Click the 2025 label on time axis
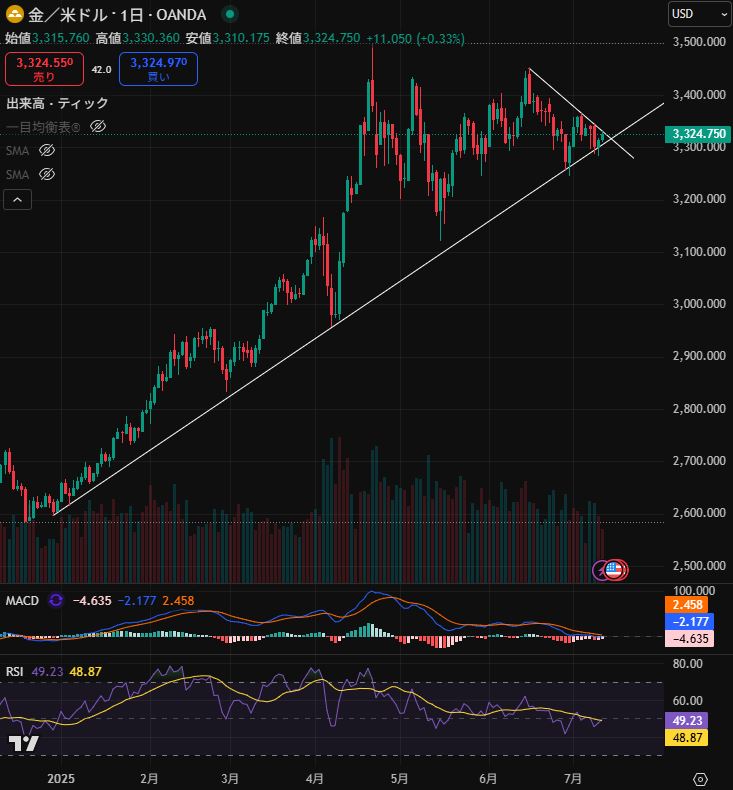This screenshot has height=790, width=733. (61, 778)
